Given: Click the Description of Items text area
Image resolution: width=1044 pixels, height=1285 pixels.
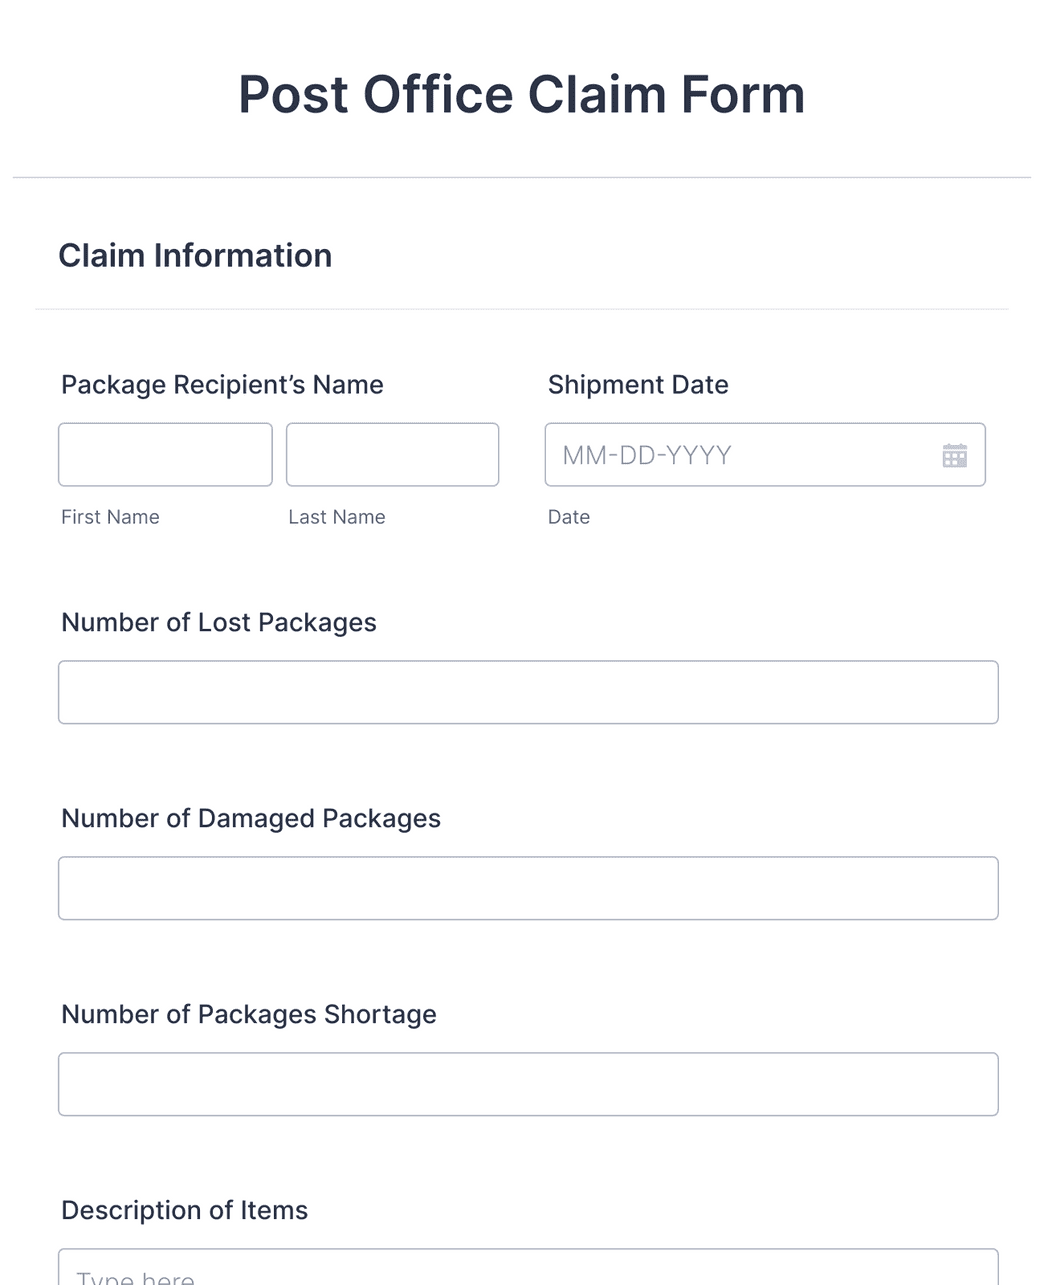Looking at the screenshot, I should tap(528, 1268).
